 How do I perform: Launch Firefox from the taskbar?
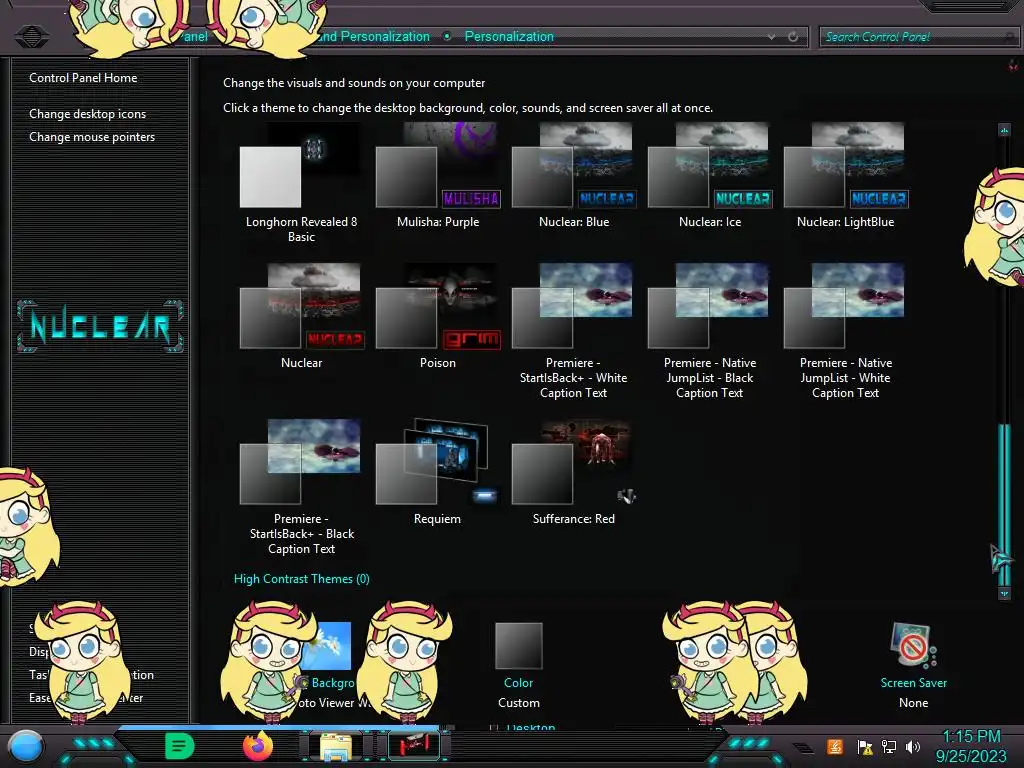(258, 746)
